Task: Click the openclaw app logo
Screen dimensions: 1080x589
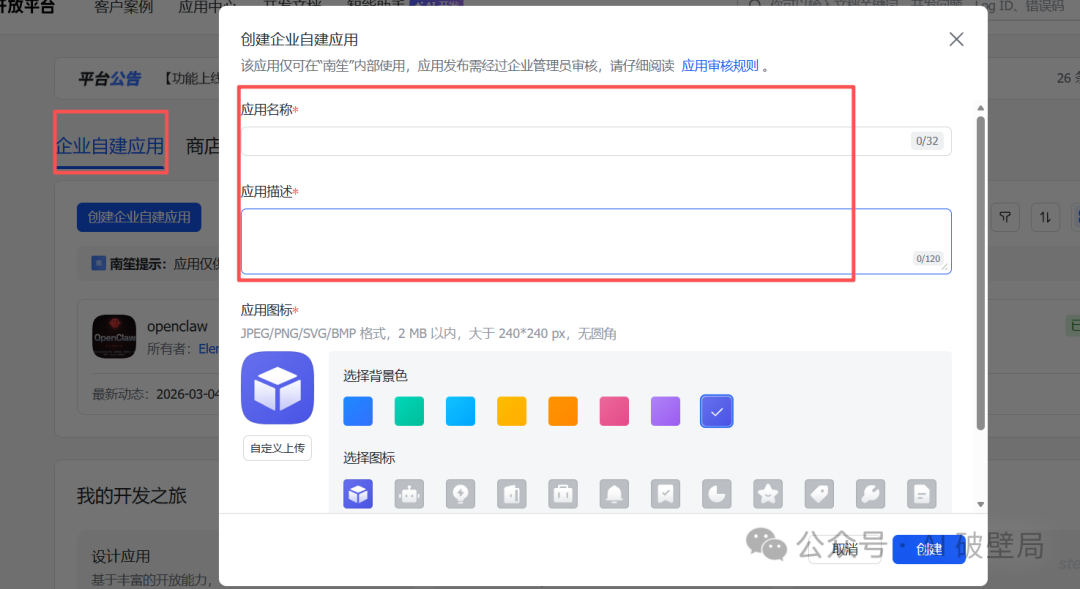Action: 114,337
